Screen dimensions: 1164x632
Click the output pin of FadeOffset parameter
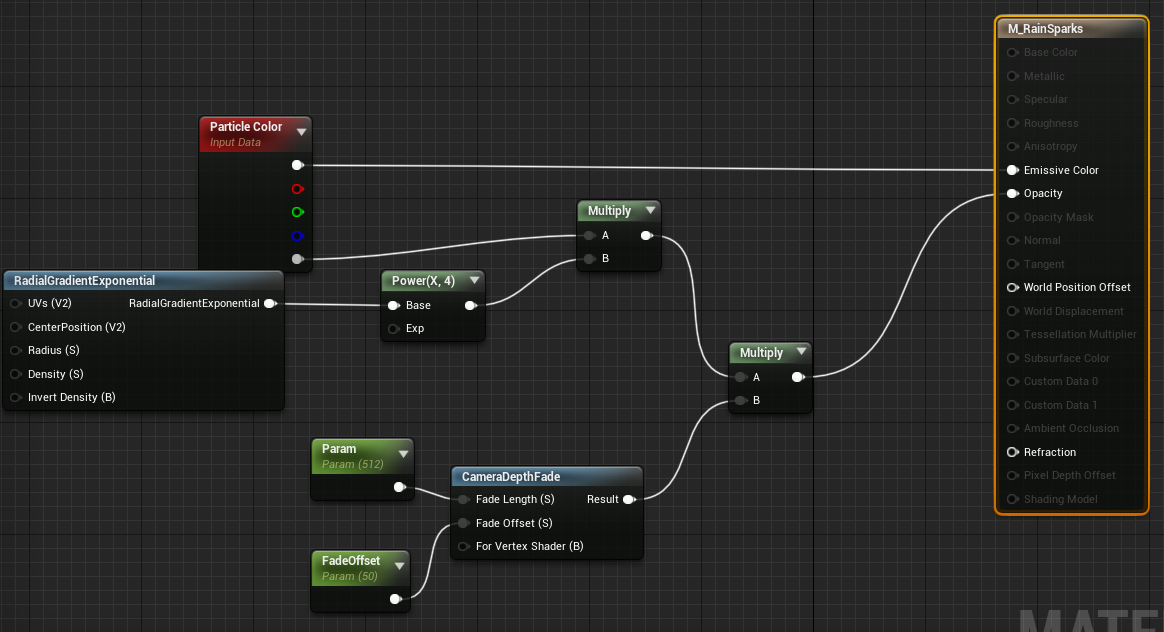pyautogui.click(x=396, y=598)
